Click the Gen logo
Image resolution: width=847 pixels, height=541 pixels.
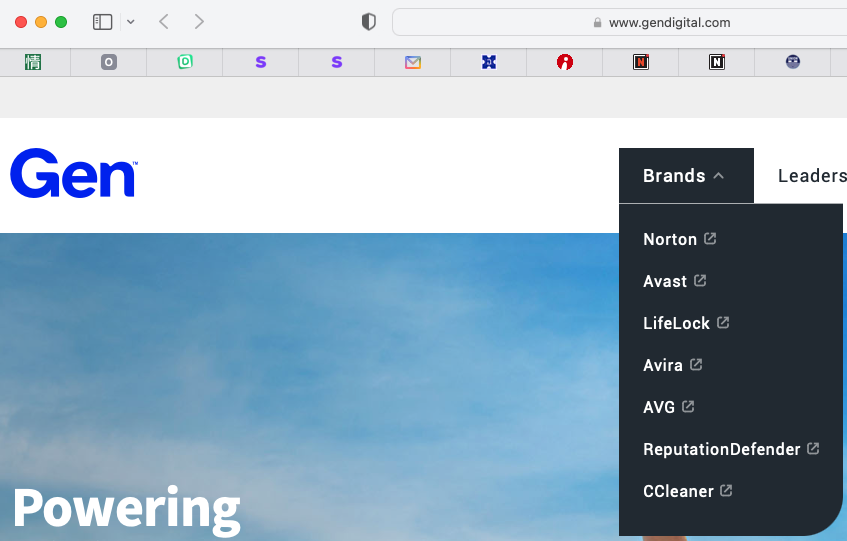[74, 173]
